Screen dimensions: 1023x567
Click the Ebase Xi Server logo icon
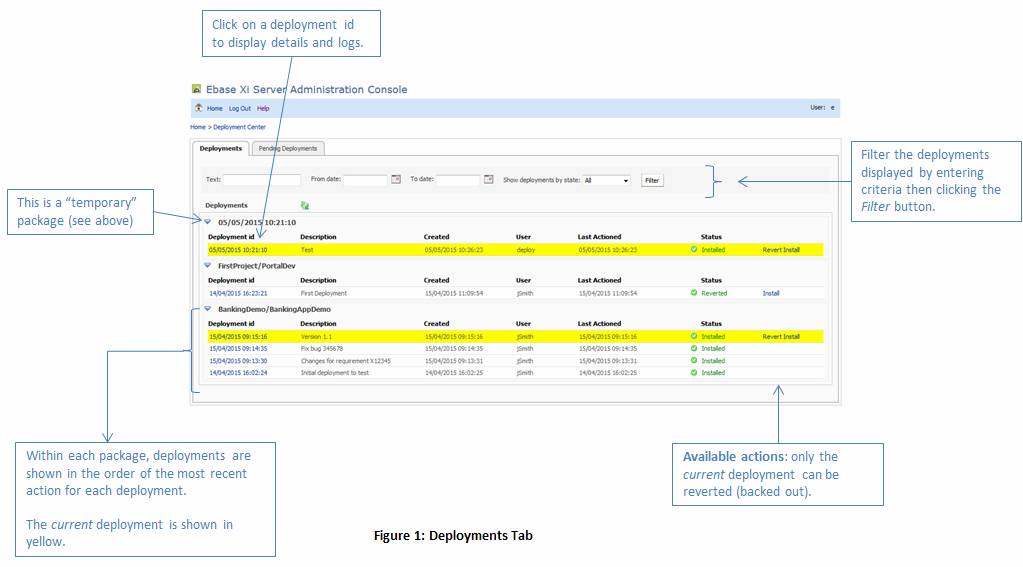coord(197,89)
